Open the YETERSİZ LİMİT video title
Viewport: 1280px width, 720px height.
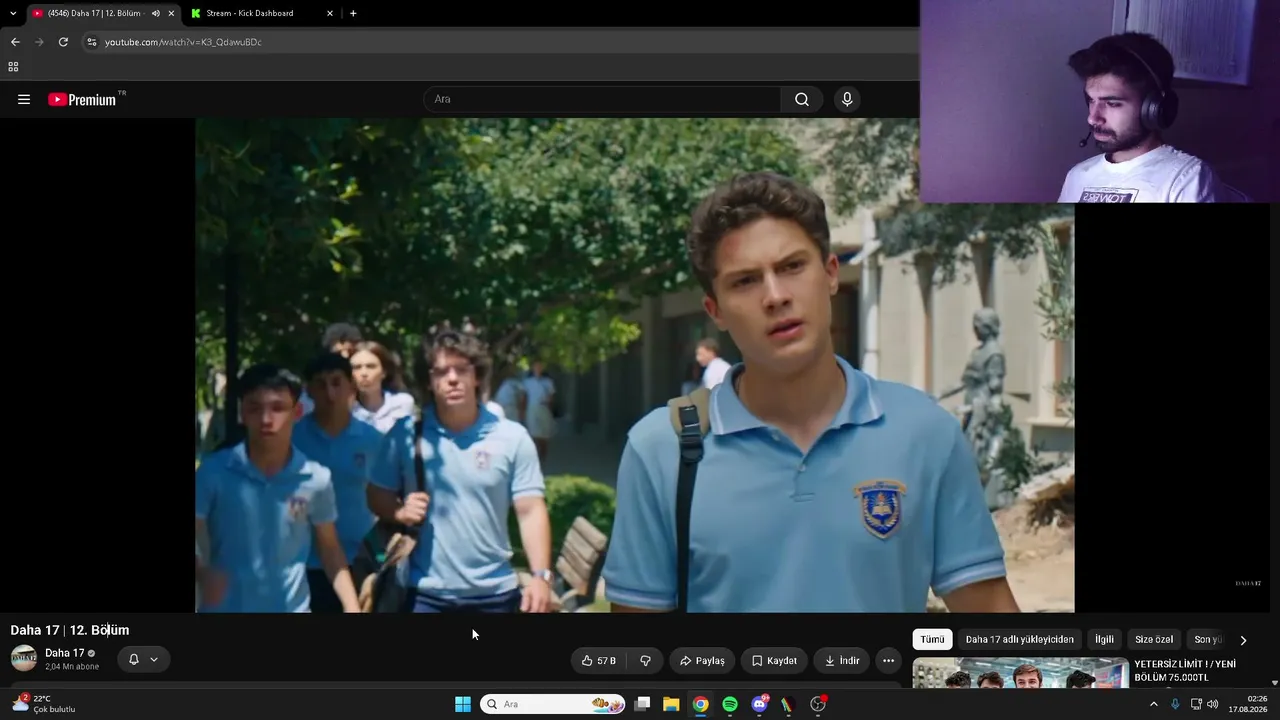[x=1185, y=671]
